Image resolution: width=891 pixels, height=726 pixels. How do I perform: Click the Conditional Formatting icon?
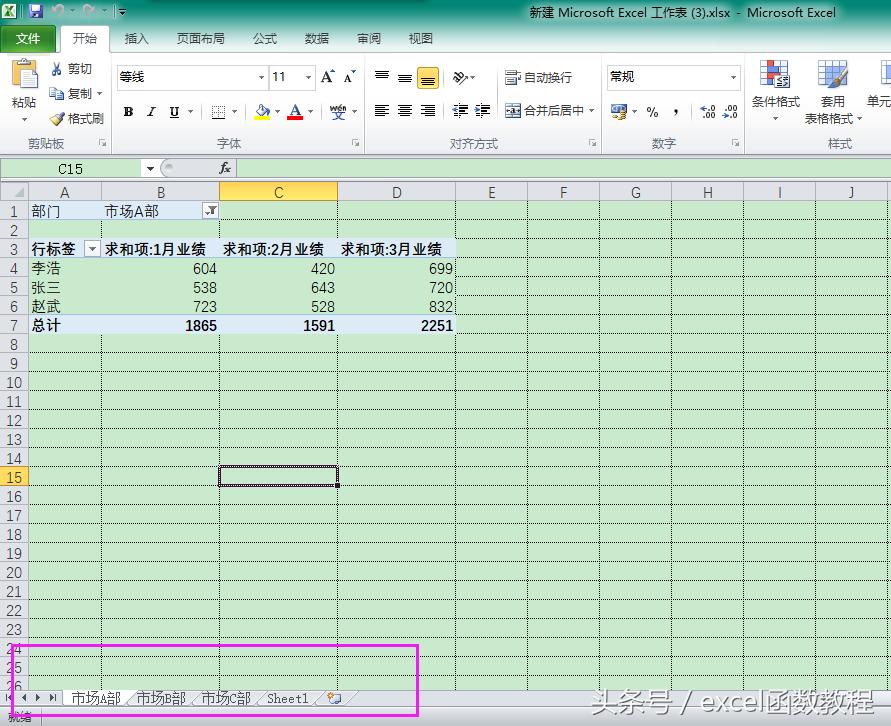coord(775,76)
